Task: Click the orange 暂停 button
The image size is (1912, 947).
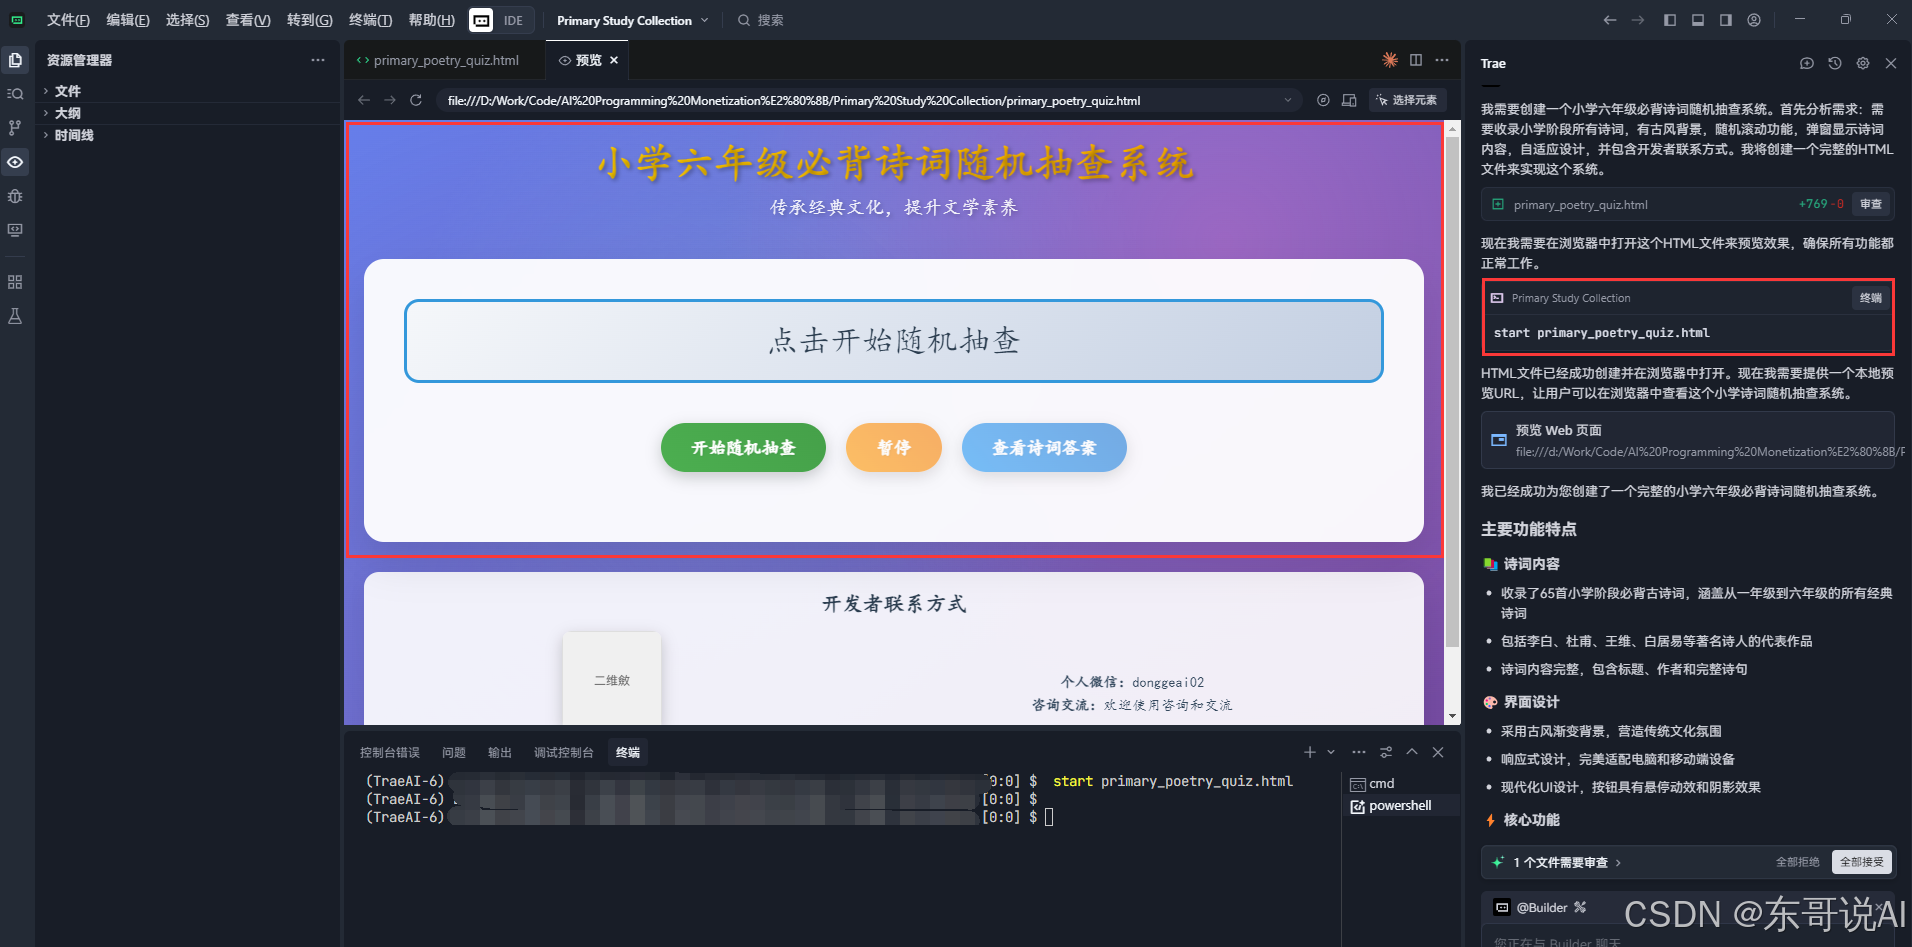Action: click(894, 447)
